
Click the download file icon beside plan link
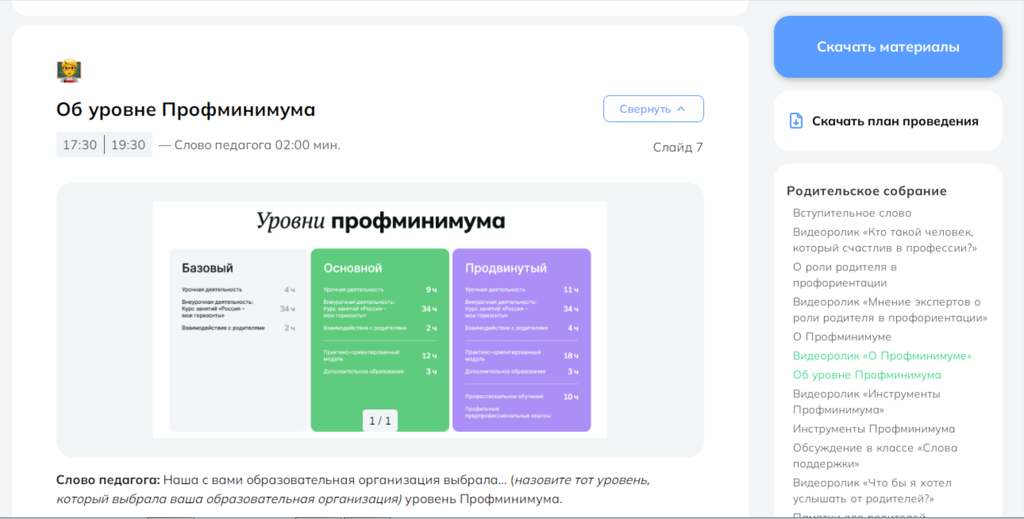point(796,121)
